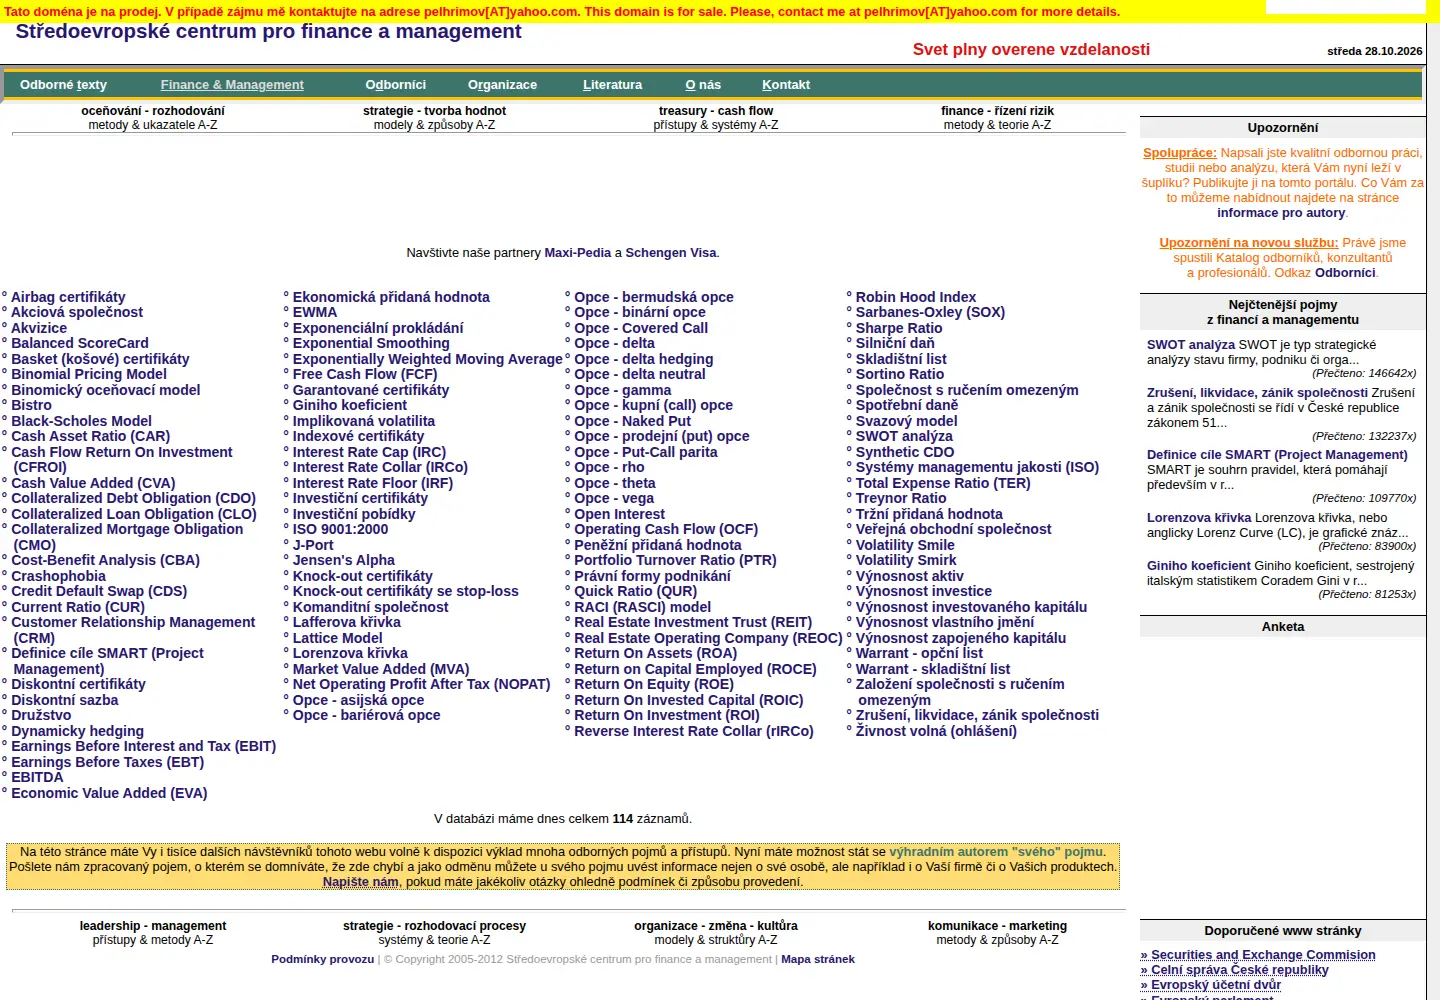The image size is (1440, 1000).
Task: Open the Robin Hood Index entry
Action: point(916,297)
